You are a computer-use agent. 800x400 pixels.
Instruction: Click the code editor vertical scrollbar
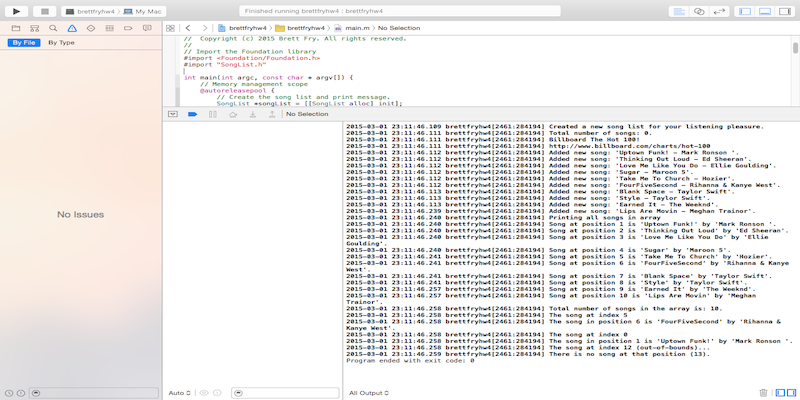(x=795, y=48)
